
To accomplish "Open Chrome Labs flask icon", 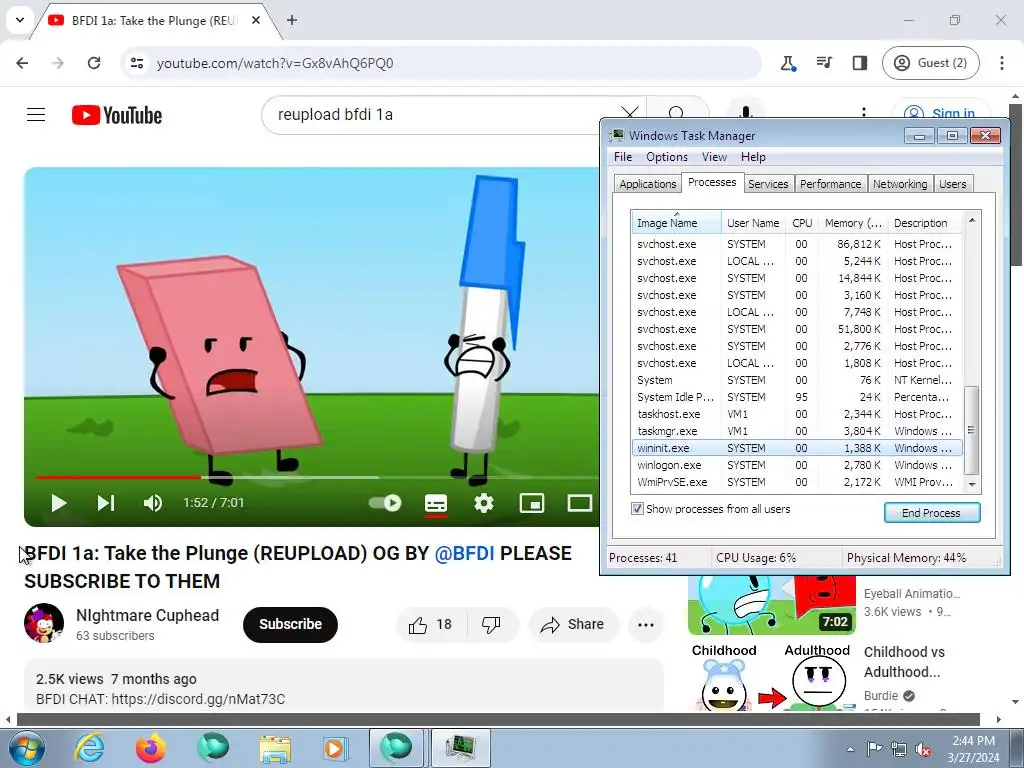I will coord(788,63).
